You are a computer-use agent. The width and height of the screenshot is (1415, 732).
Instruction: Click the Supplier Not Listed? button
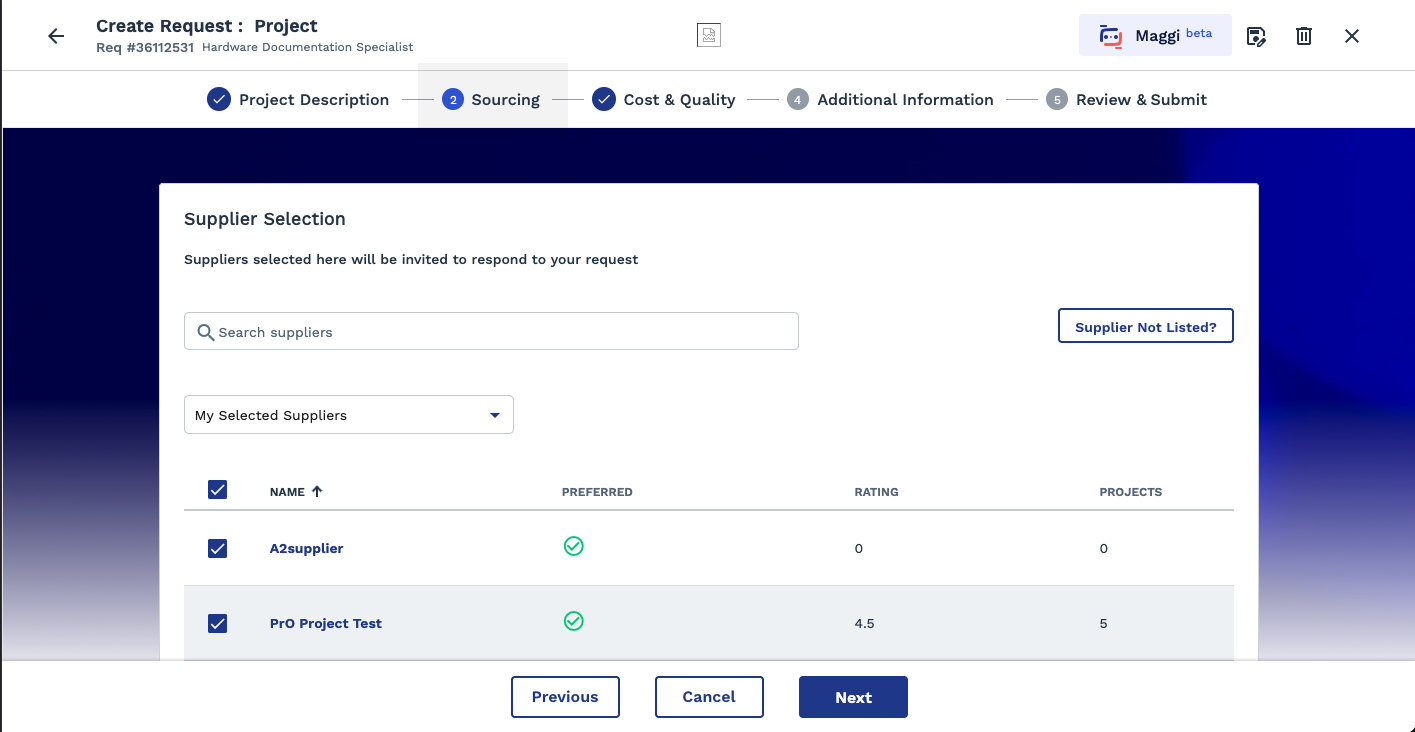[x=1145, y=326]
